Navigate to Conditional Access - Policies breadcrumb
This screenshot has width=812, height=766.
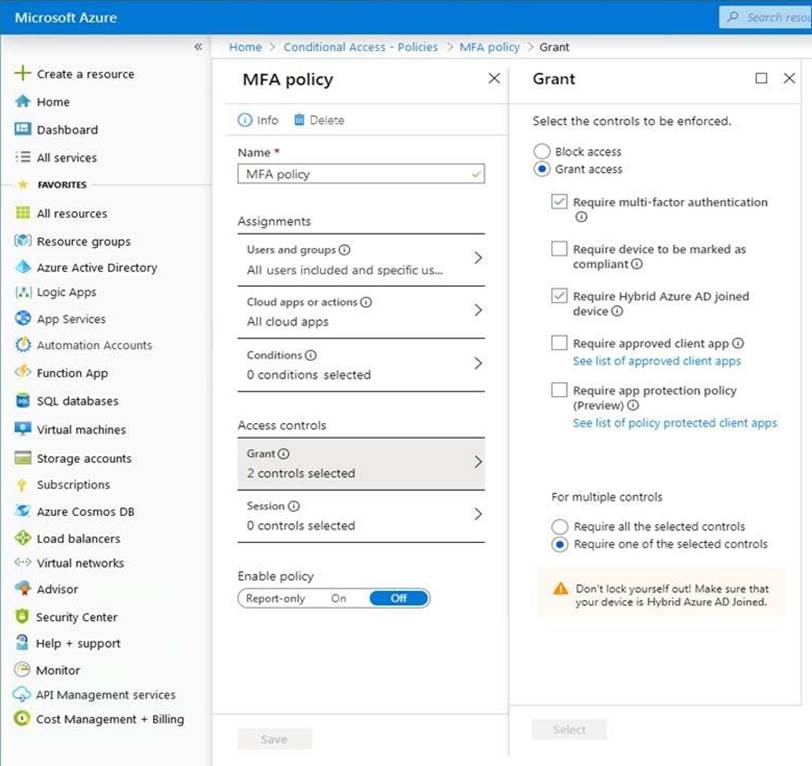[x=360, y=47]
